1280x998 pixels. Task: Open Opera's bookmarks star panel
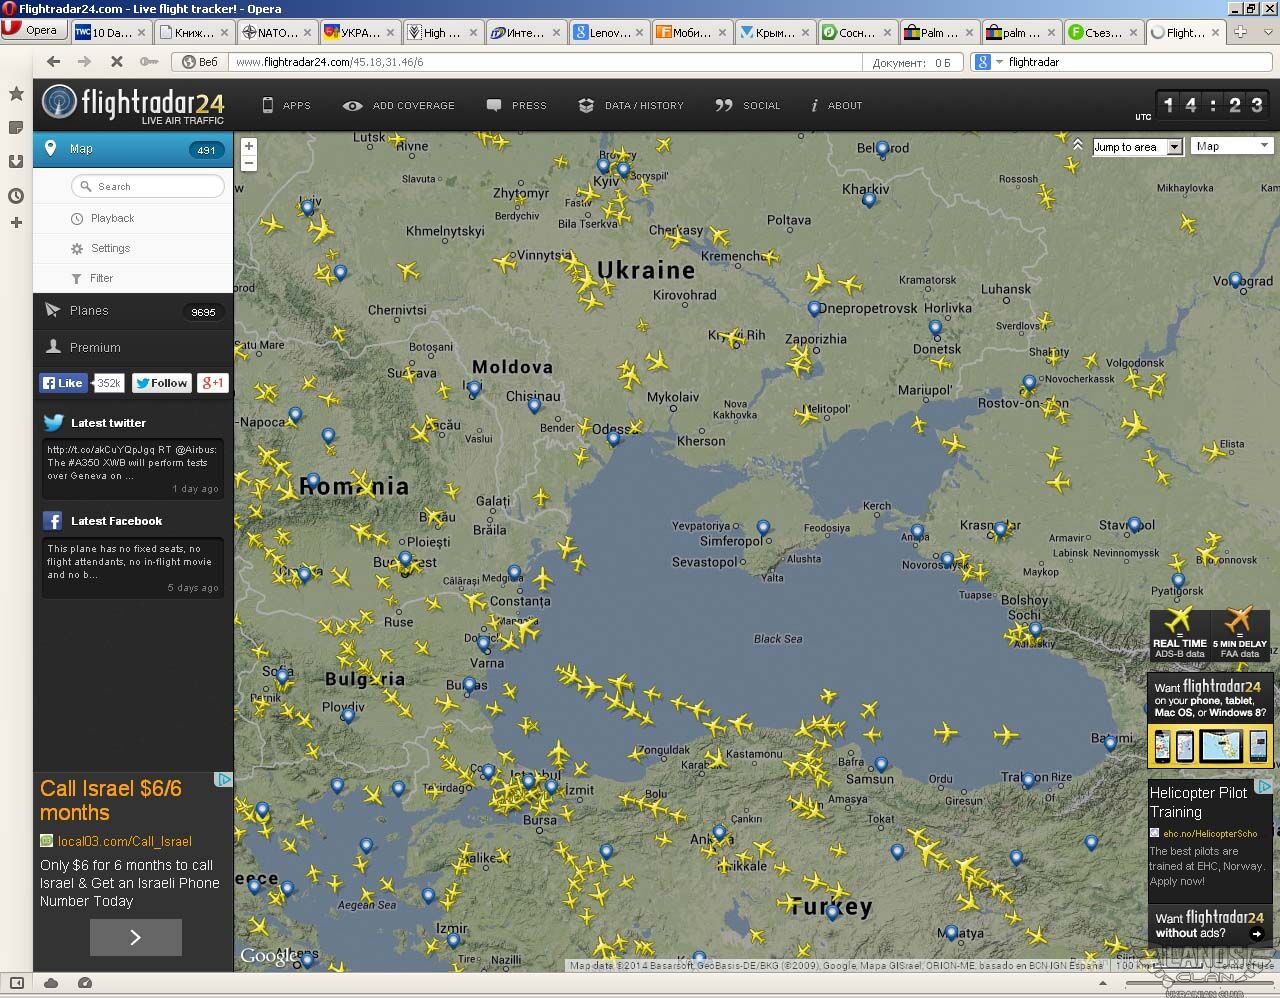coord(16,94)
